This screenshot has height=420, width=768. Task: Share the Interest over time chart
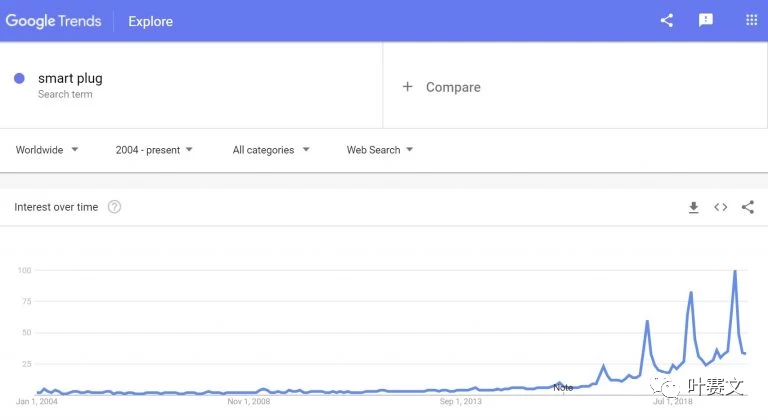point(748,207)
